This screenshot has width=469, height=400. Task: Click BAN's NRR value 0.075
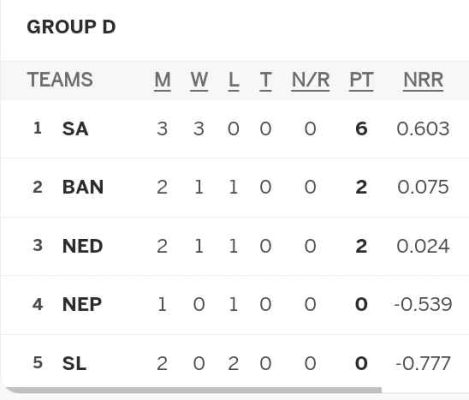(x=423, y=187)
